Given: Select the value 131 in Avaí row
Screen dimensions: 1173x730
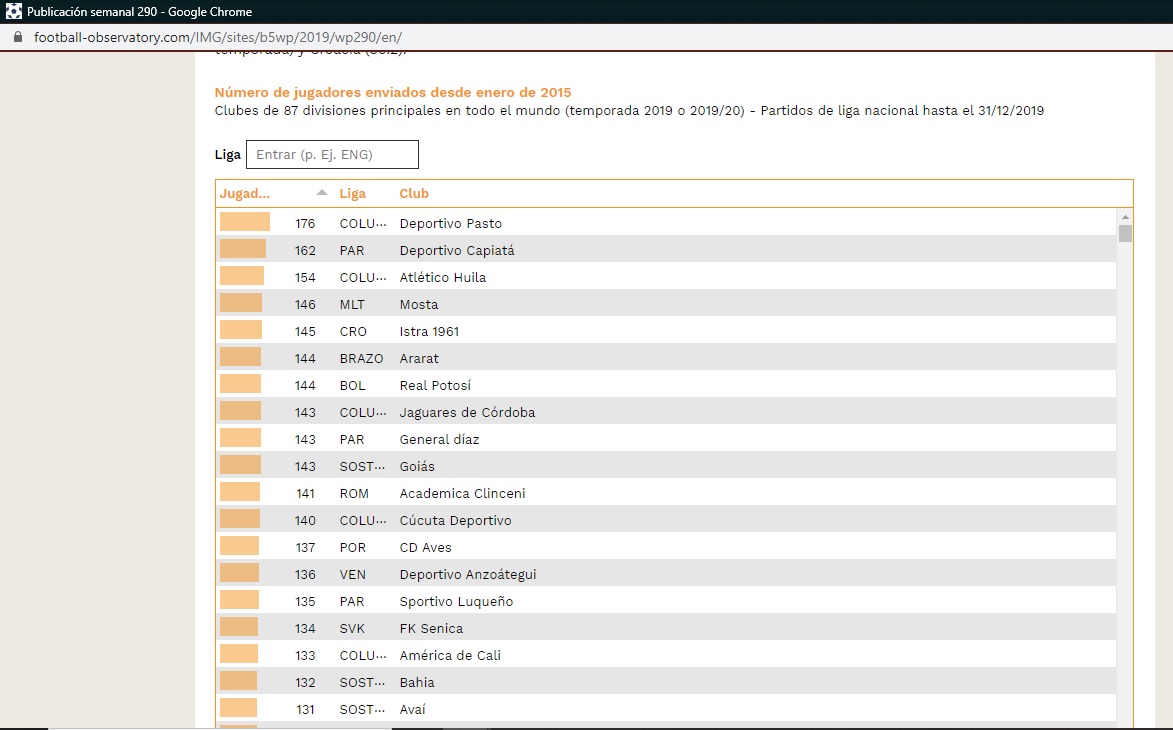Looking at the screenshot, I should [305, 709].
